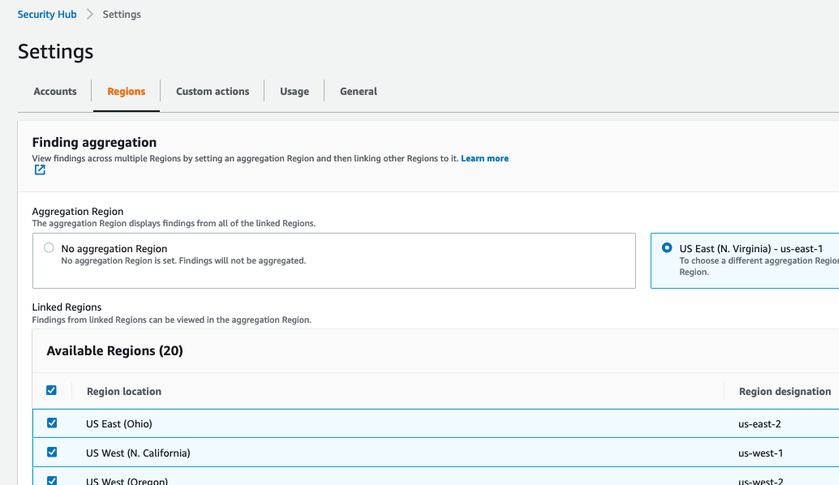839x485 pixels.
Task: Click the Region location column header
Action: 124,391
